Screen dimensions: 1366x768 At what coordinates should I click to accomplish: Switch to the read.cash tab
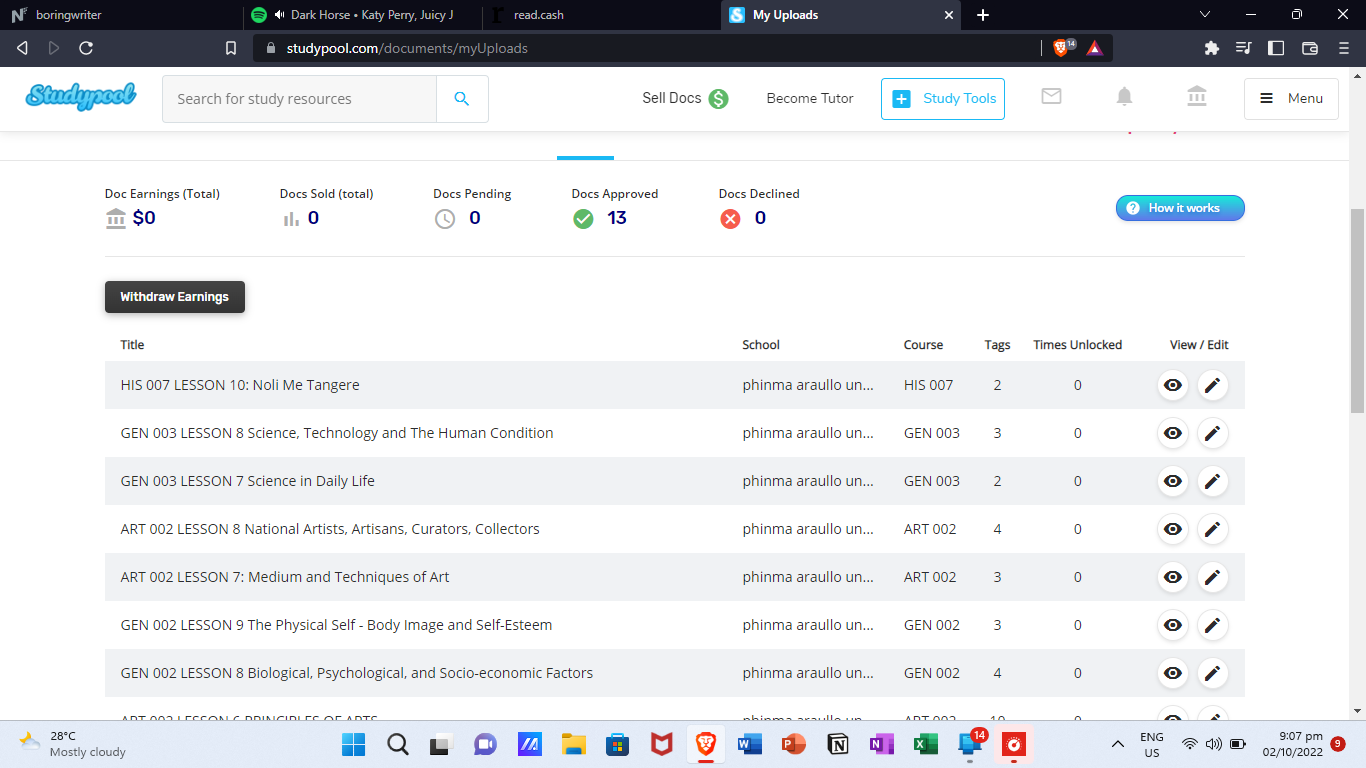[600, 15]
